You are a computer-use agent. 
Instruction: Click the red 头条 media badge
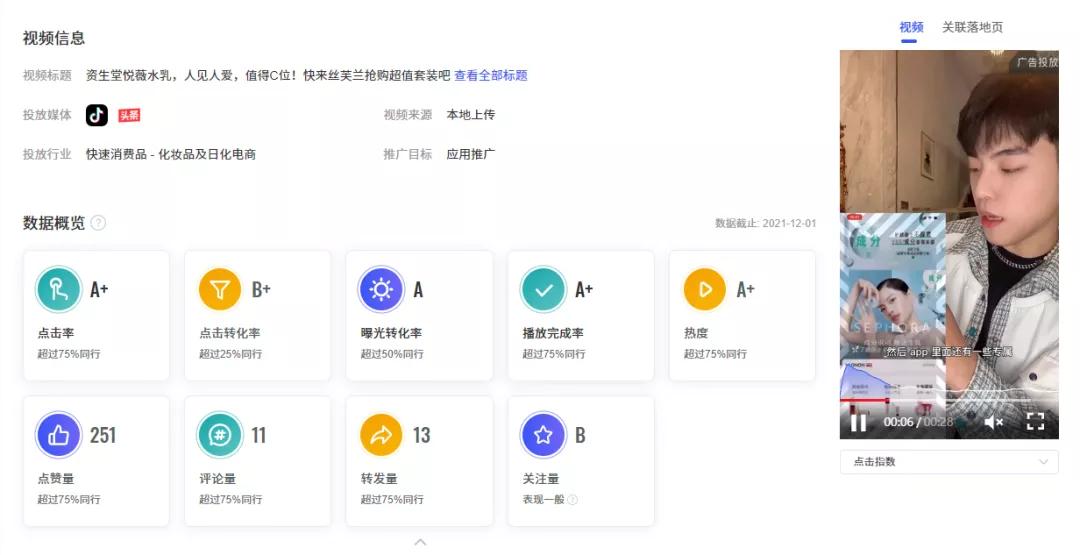129,115
